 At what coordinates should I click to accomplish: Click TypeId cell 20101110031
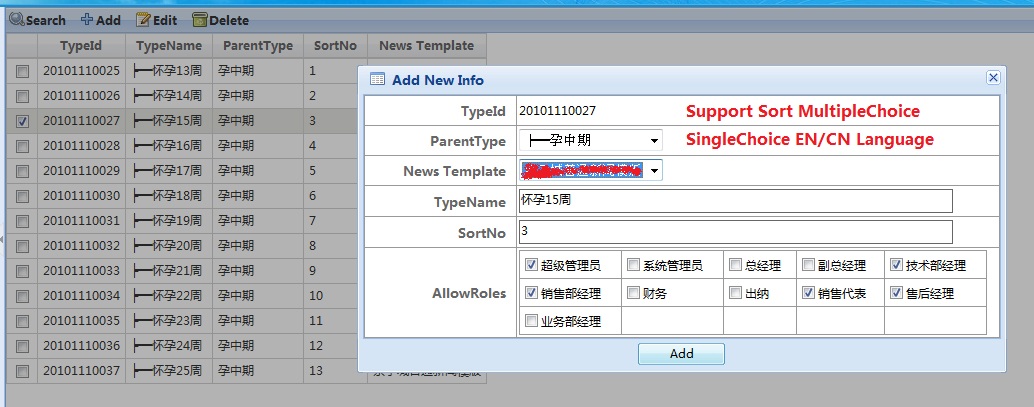coord(81,221)
